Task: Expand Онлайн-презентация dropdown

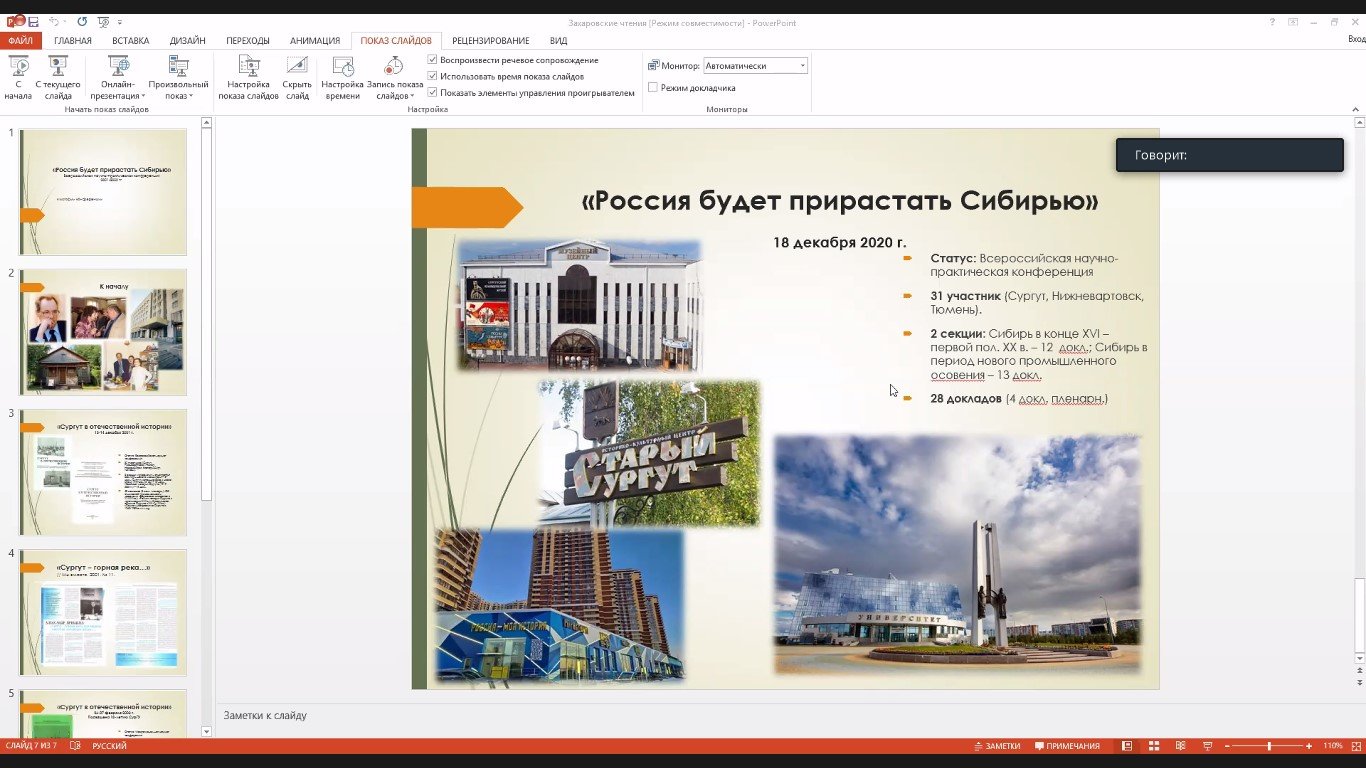Action: (x=143, y=97)
